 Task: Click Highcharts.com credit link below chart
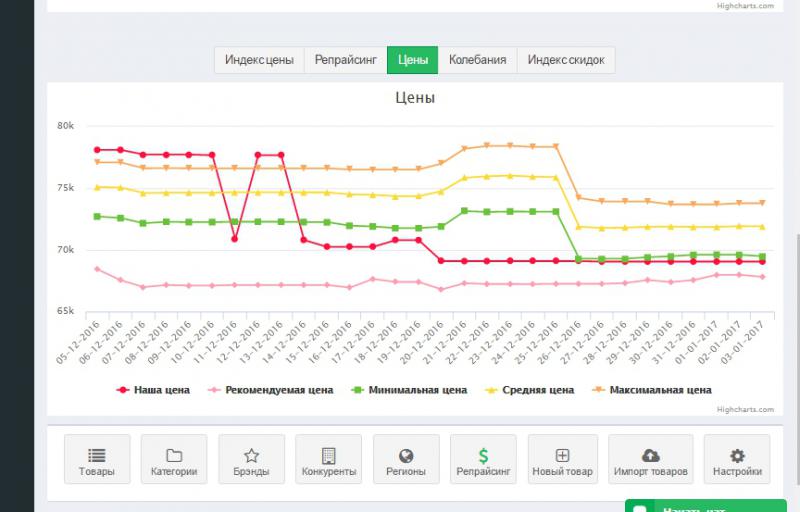point(745,408)
